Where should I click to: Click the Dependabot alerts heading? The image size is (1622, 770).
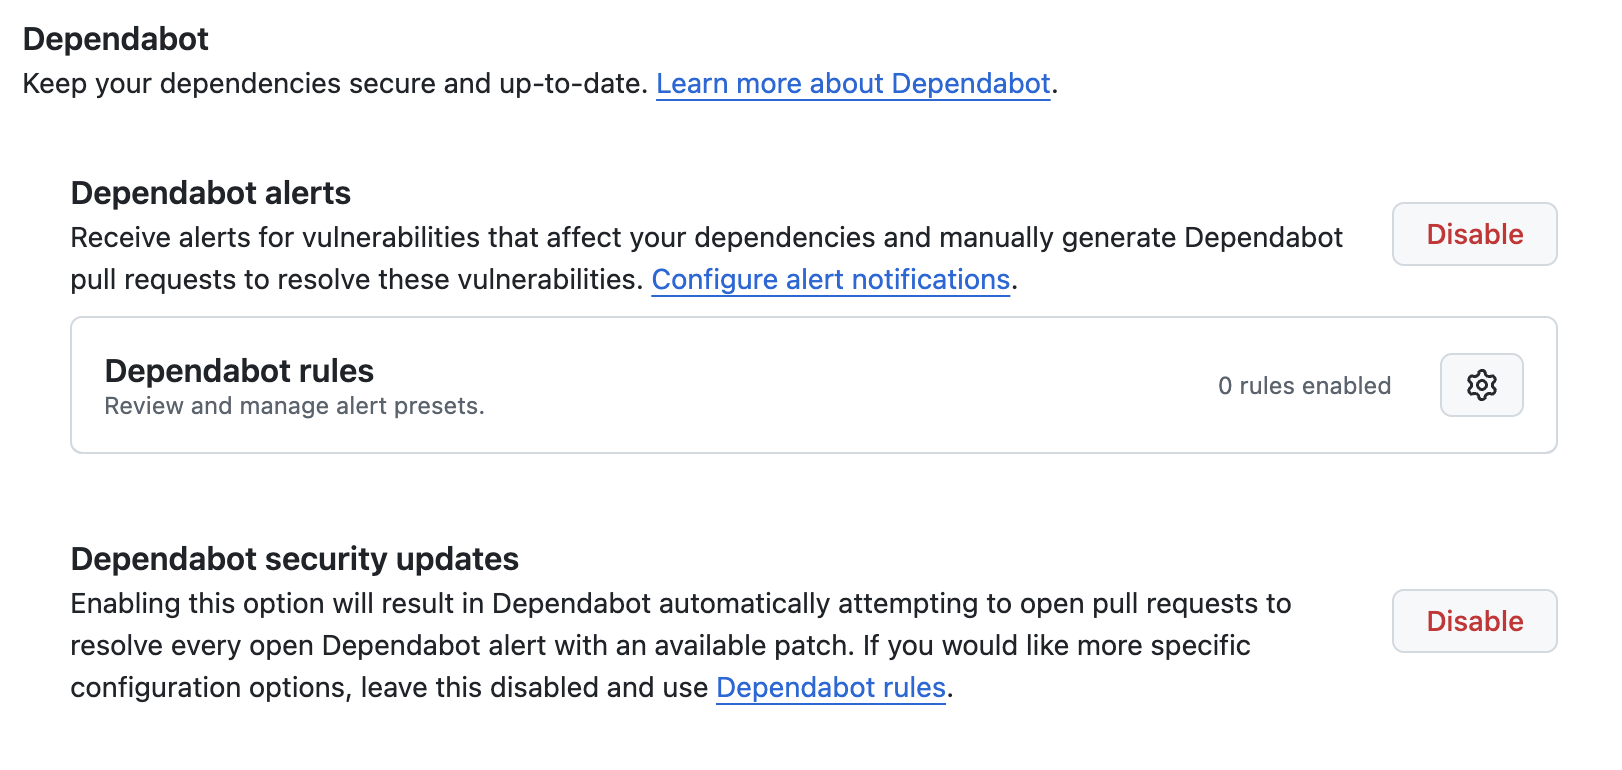(x=211, y=193)
